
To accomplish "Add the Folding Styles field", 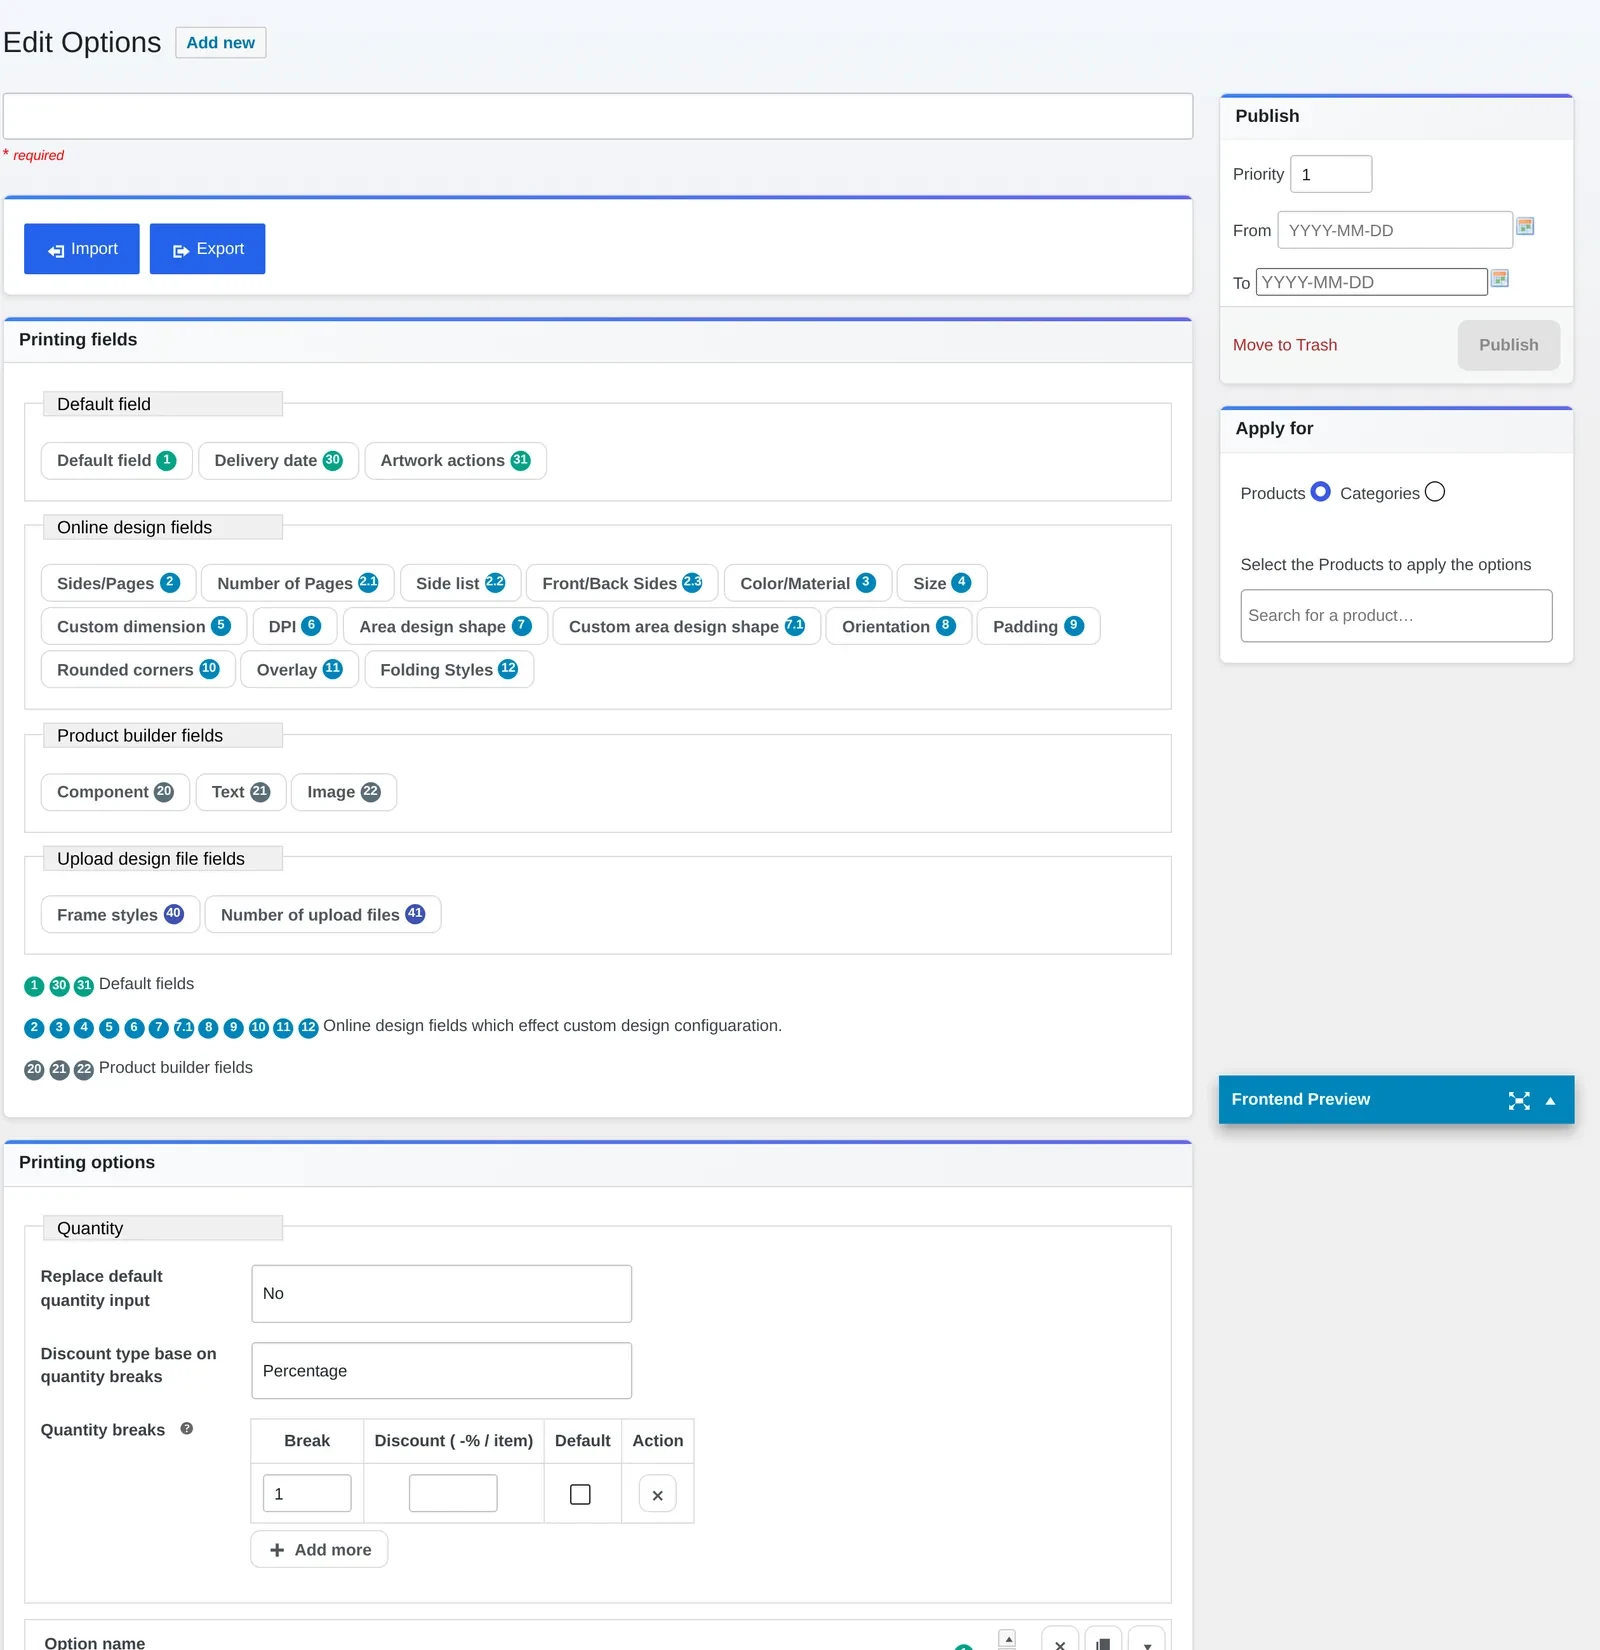I will click(449, 670).
